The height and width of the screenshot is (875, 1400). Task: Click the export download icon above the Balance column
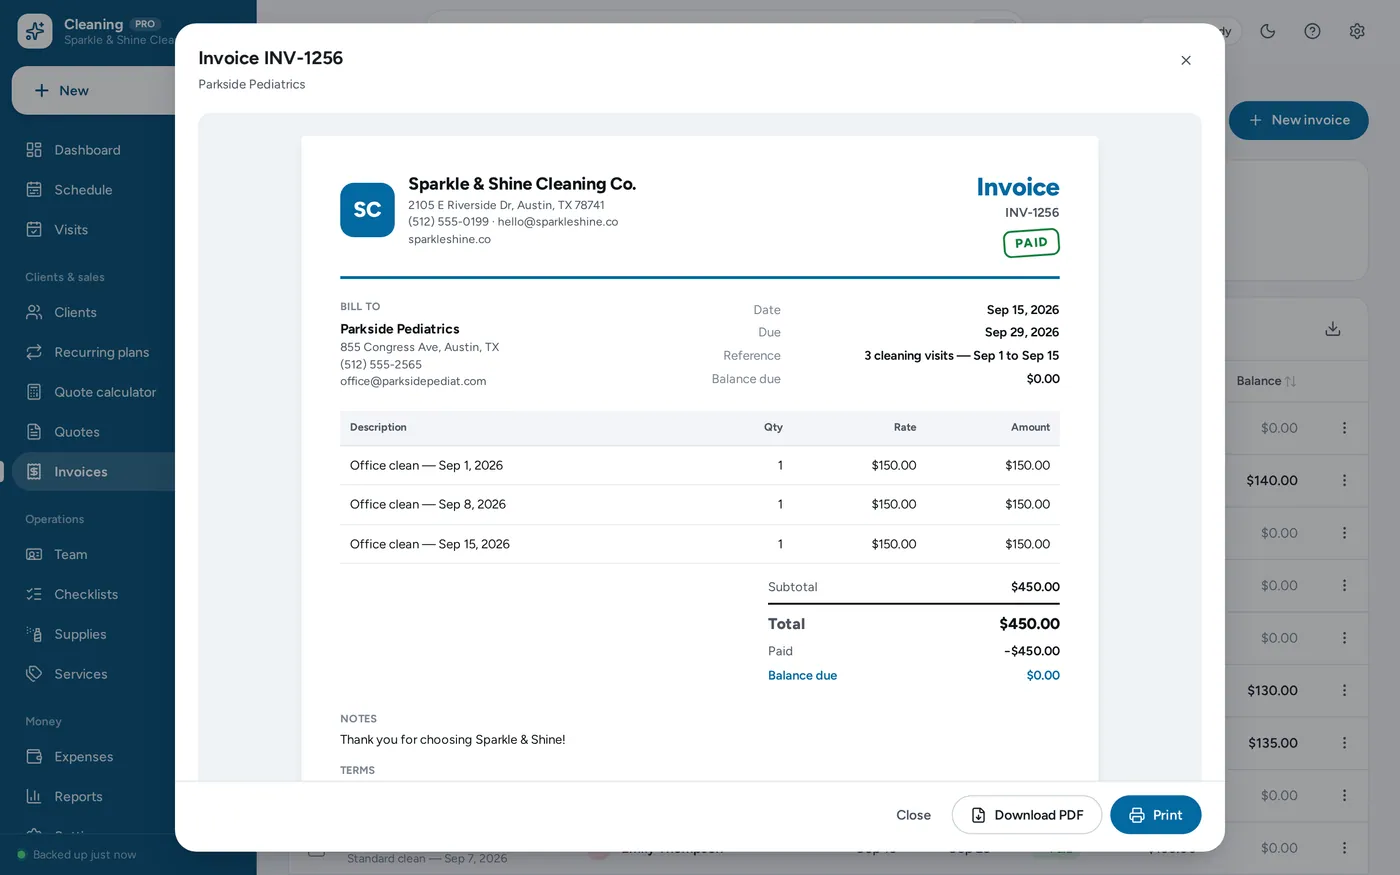pos(1333,329)
